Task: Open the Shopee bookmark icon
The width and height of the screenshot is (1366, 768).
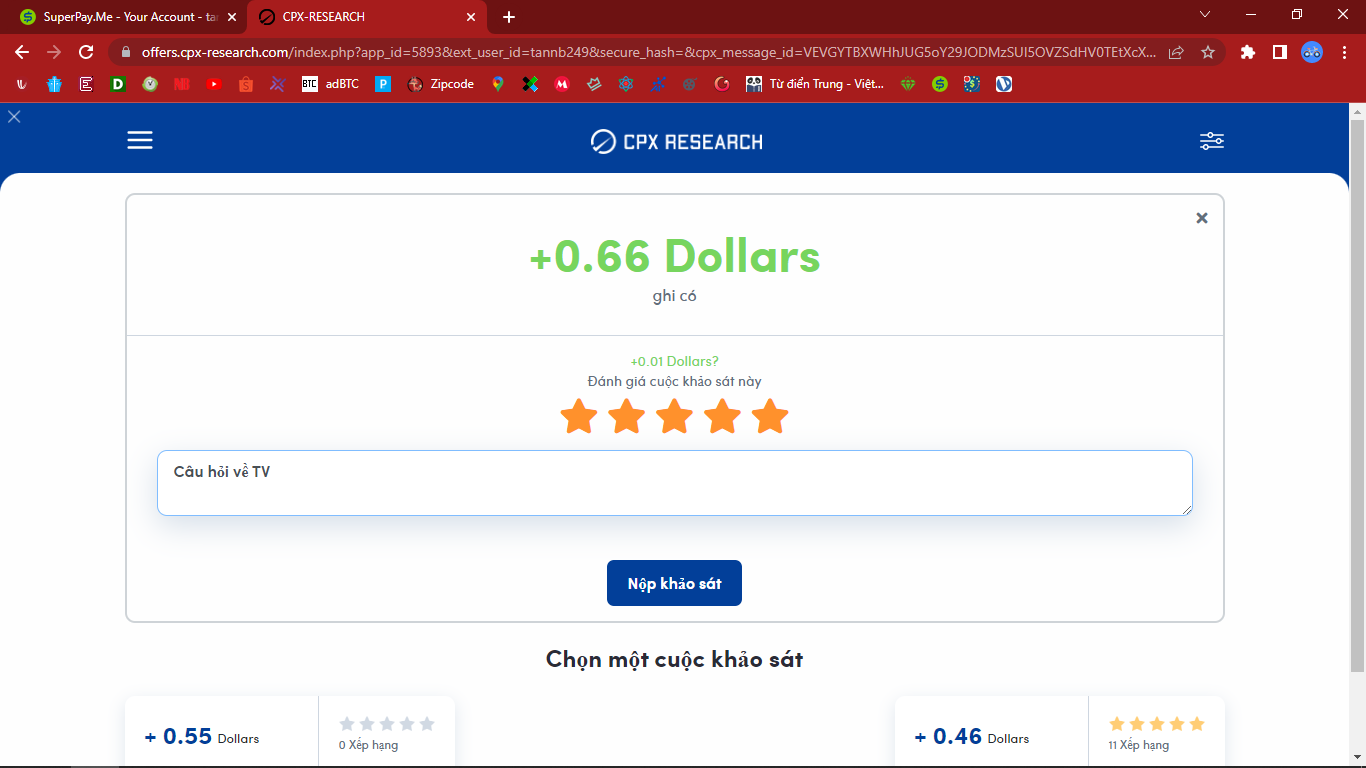Action: (246, 84)
